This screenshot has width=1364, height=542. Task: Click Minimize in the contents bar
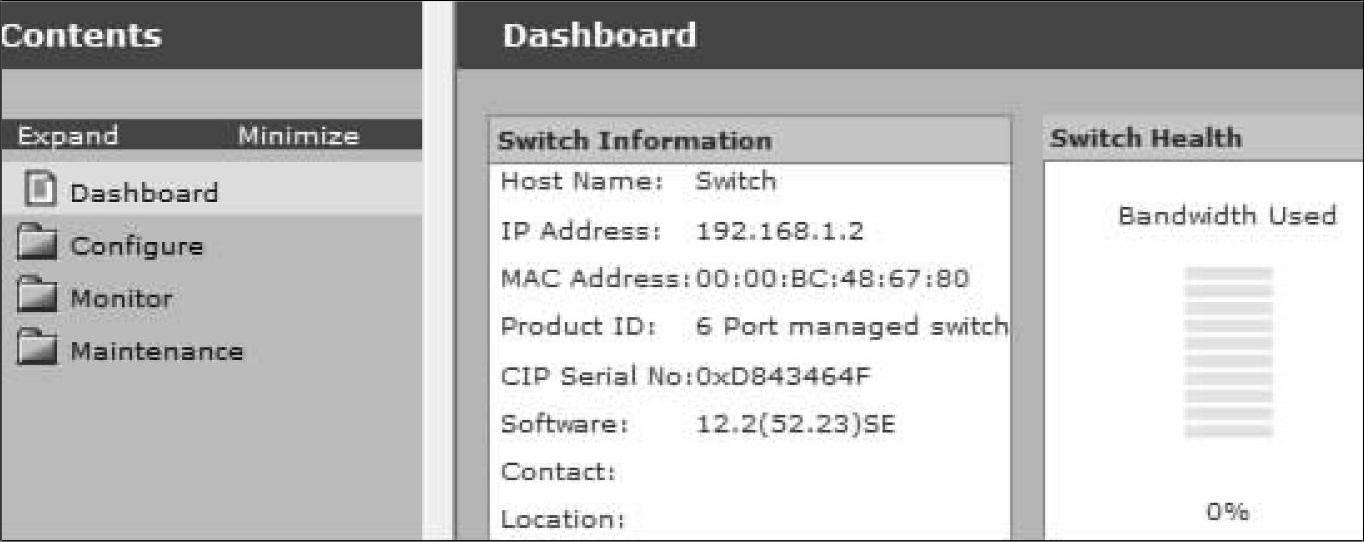[x=298, y=136]
